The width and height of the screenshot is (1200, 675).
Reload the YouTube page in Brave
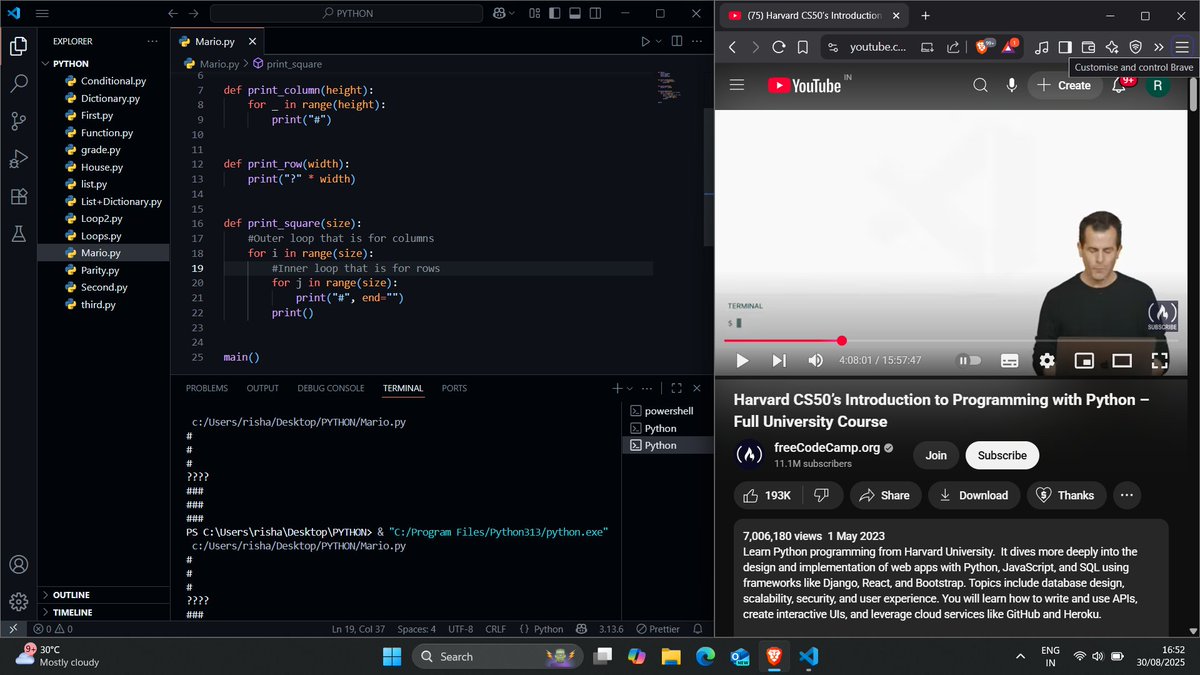(x=779, y=46)
